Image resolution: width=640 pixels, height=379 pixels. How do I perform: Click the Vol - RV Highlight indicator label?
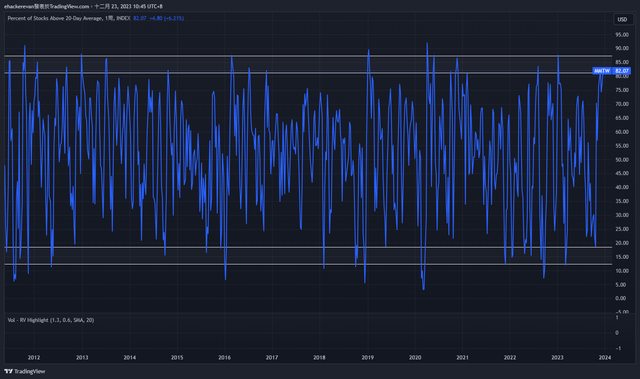tap(51, 320)
